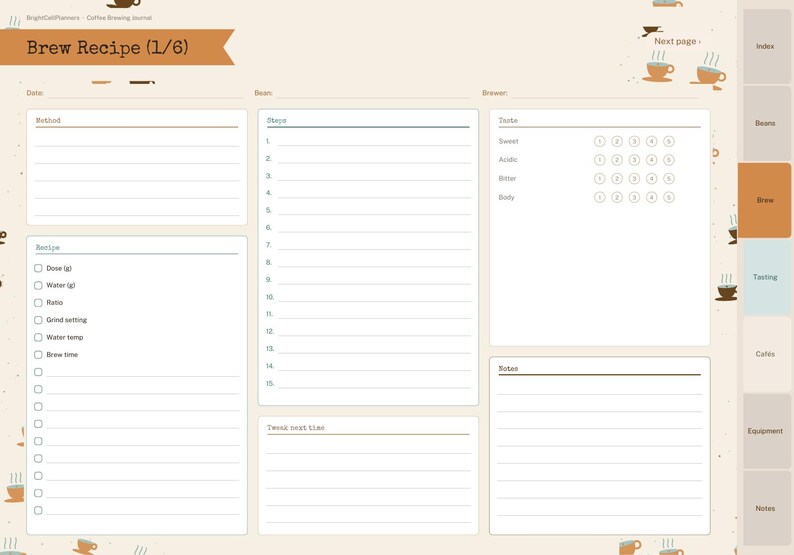Viewport: 794px width, 555px height.
Task: Tick the first blank checkbox below Brew time
Action: [38, 372]
